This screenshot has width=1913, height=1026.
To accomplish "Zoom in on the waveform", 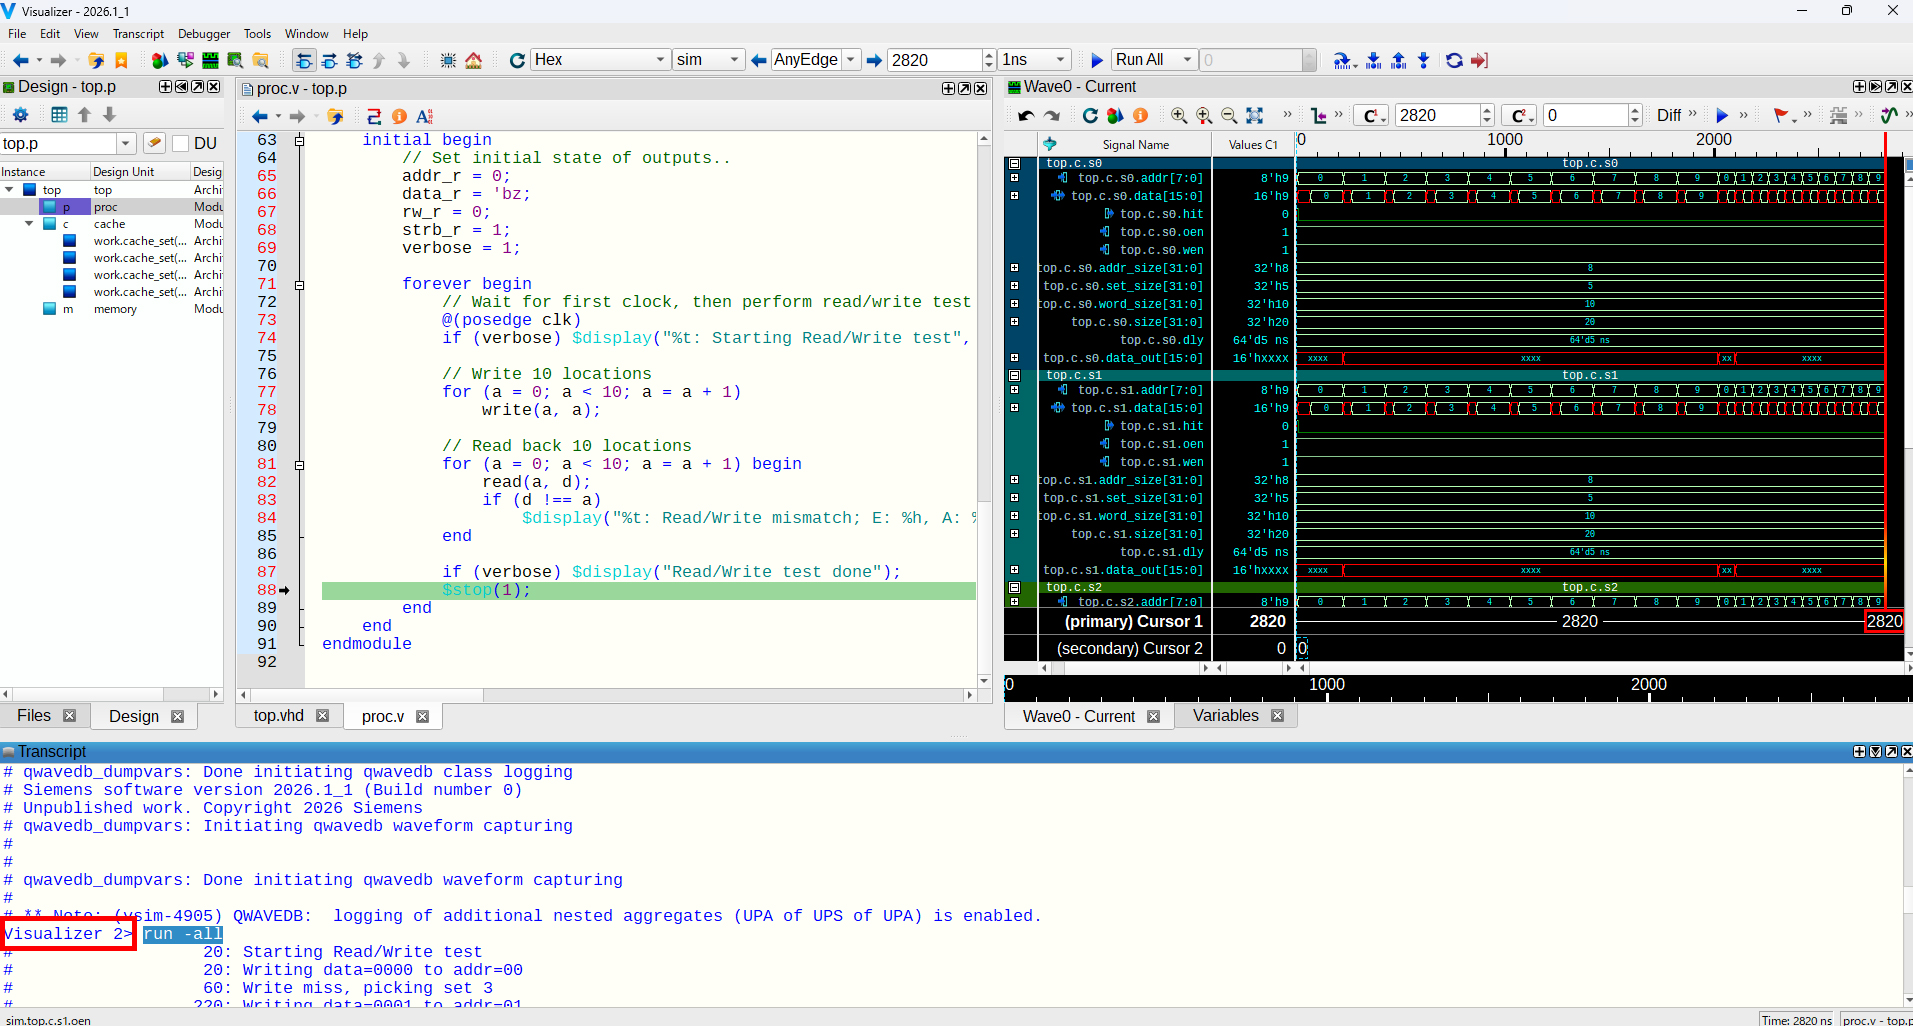I will tap(1179, 115).
